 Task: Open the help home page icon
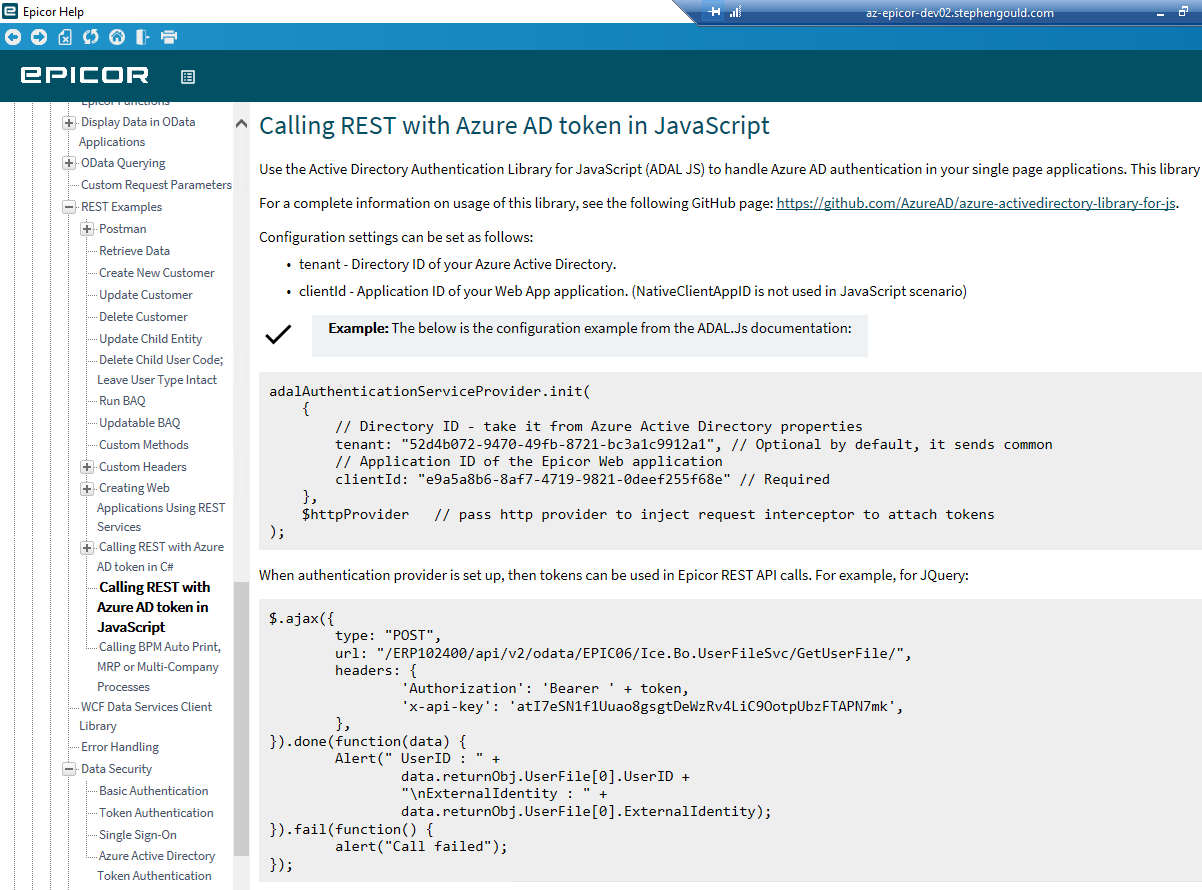coord(117,37)
